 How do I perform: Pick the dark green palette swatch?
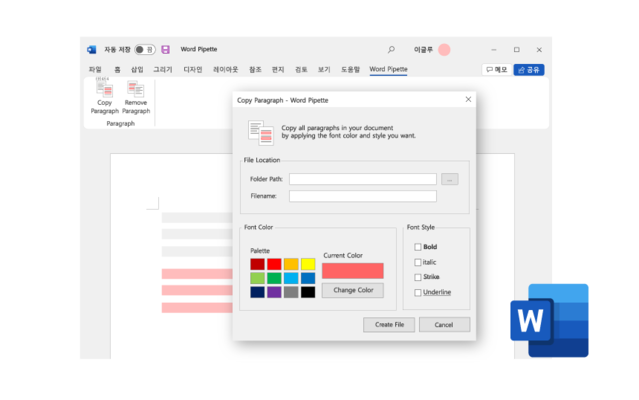[x=274, y=278]
